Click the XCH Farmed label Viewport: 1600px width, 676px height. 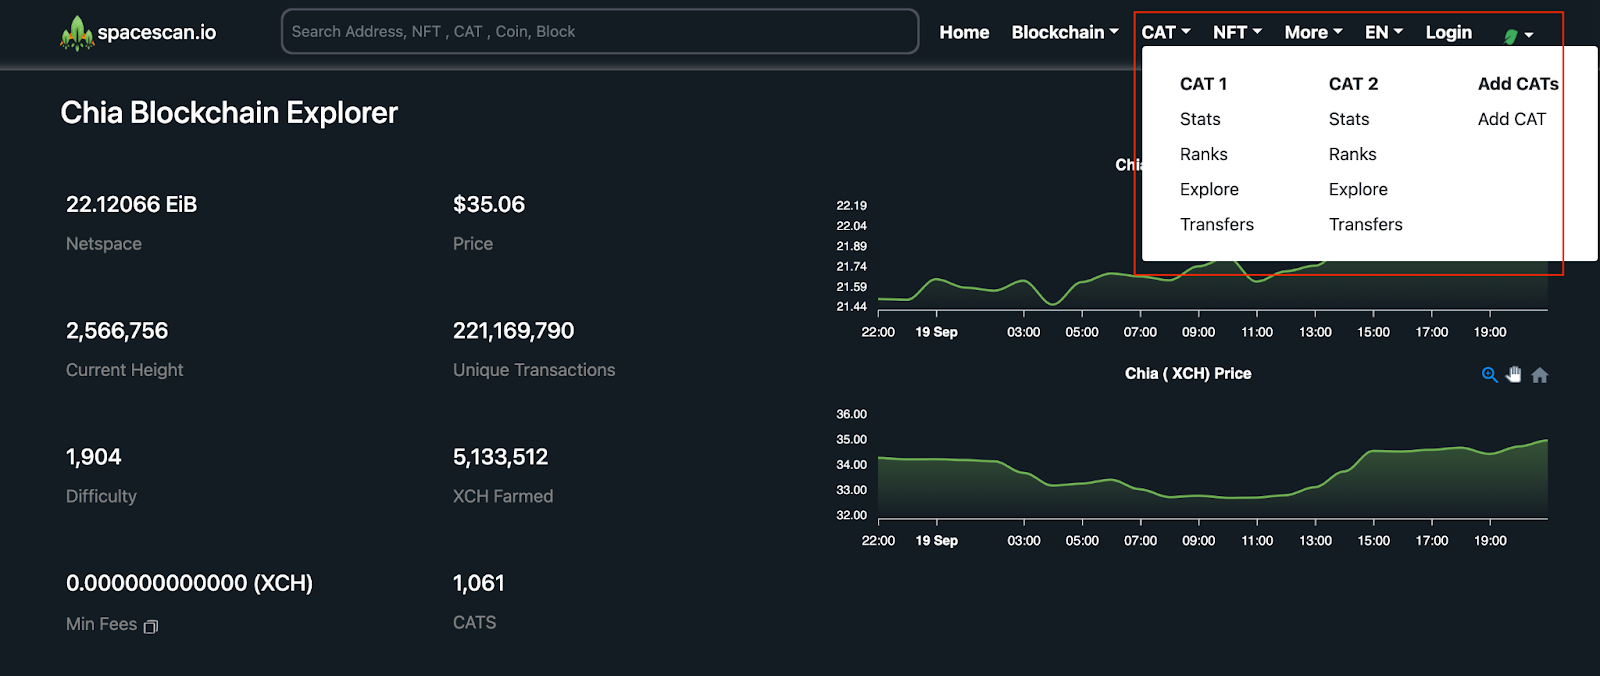[503, 496]
